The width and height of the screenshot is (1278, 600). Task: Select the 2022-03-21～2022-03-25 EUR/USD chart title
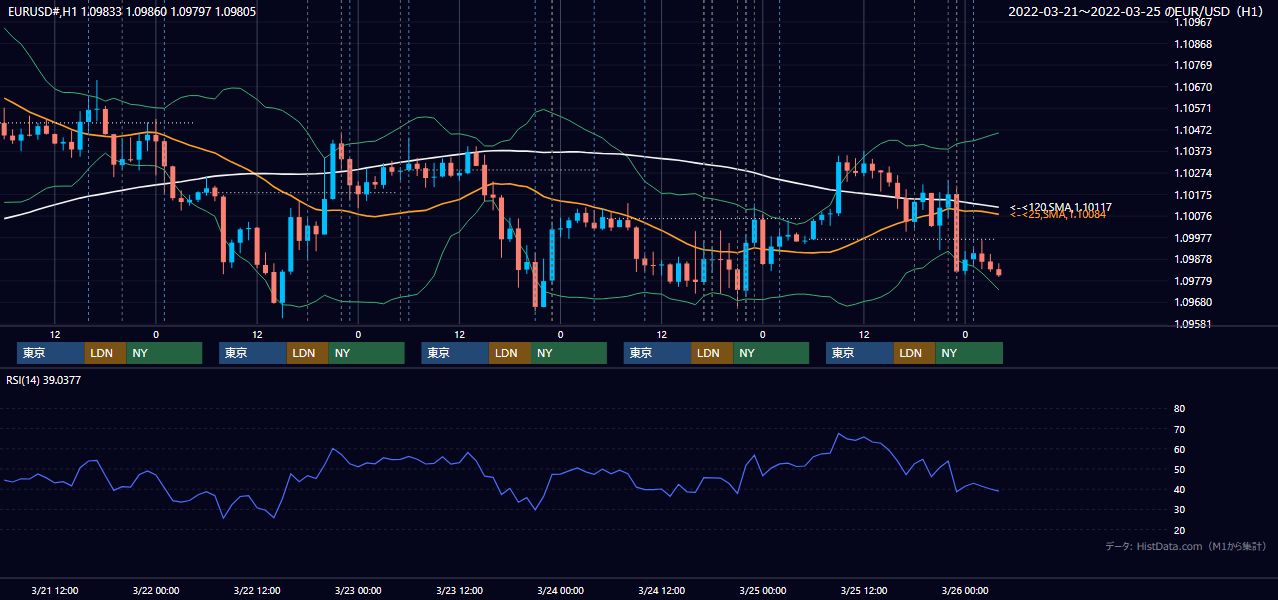pyautogui.click(x=1137, y=12)
